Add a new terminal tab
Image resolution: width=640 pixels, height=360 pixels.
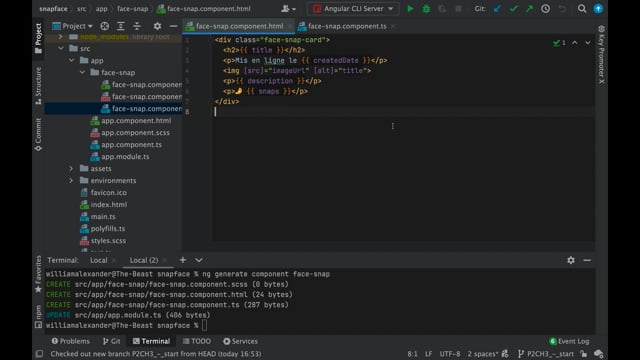182,260
